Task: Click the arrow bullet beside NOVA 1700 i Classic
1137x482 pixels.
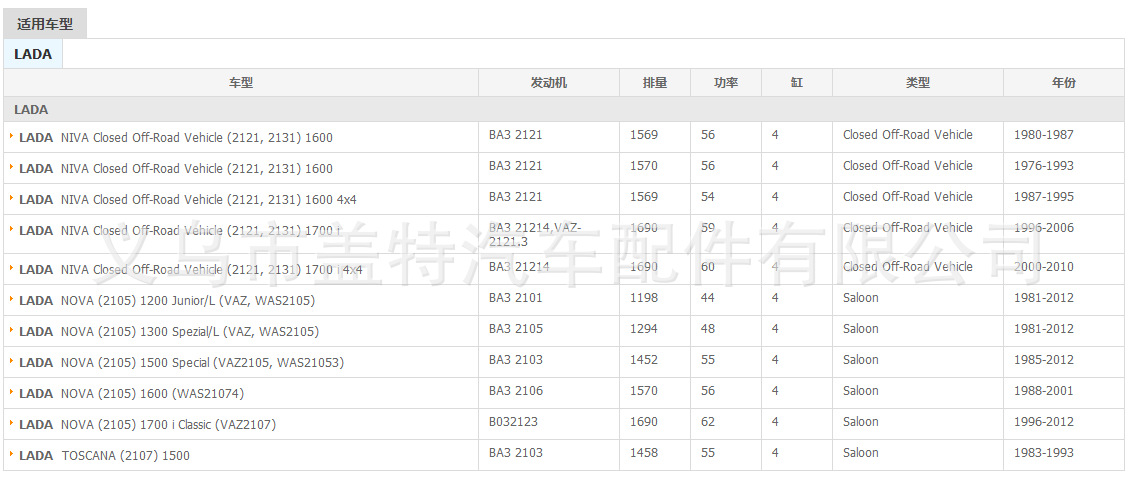Action: pos(12,423)
